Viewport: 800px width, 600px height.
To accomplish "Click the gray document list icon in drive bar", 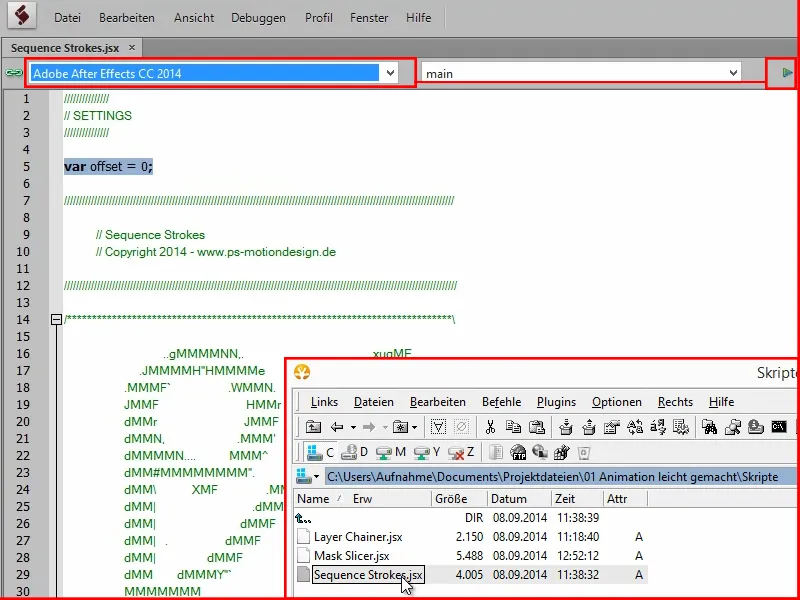I will coord(496,452).
